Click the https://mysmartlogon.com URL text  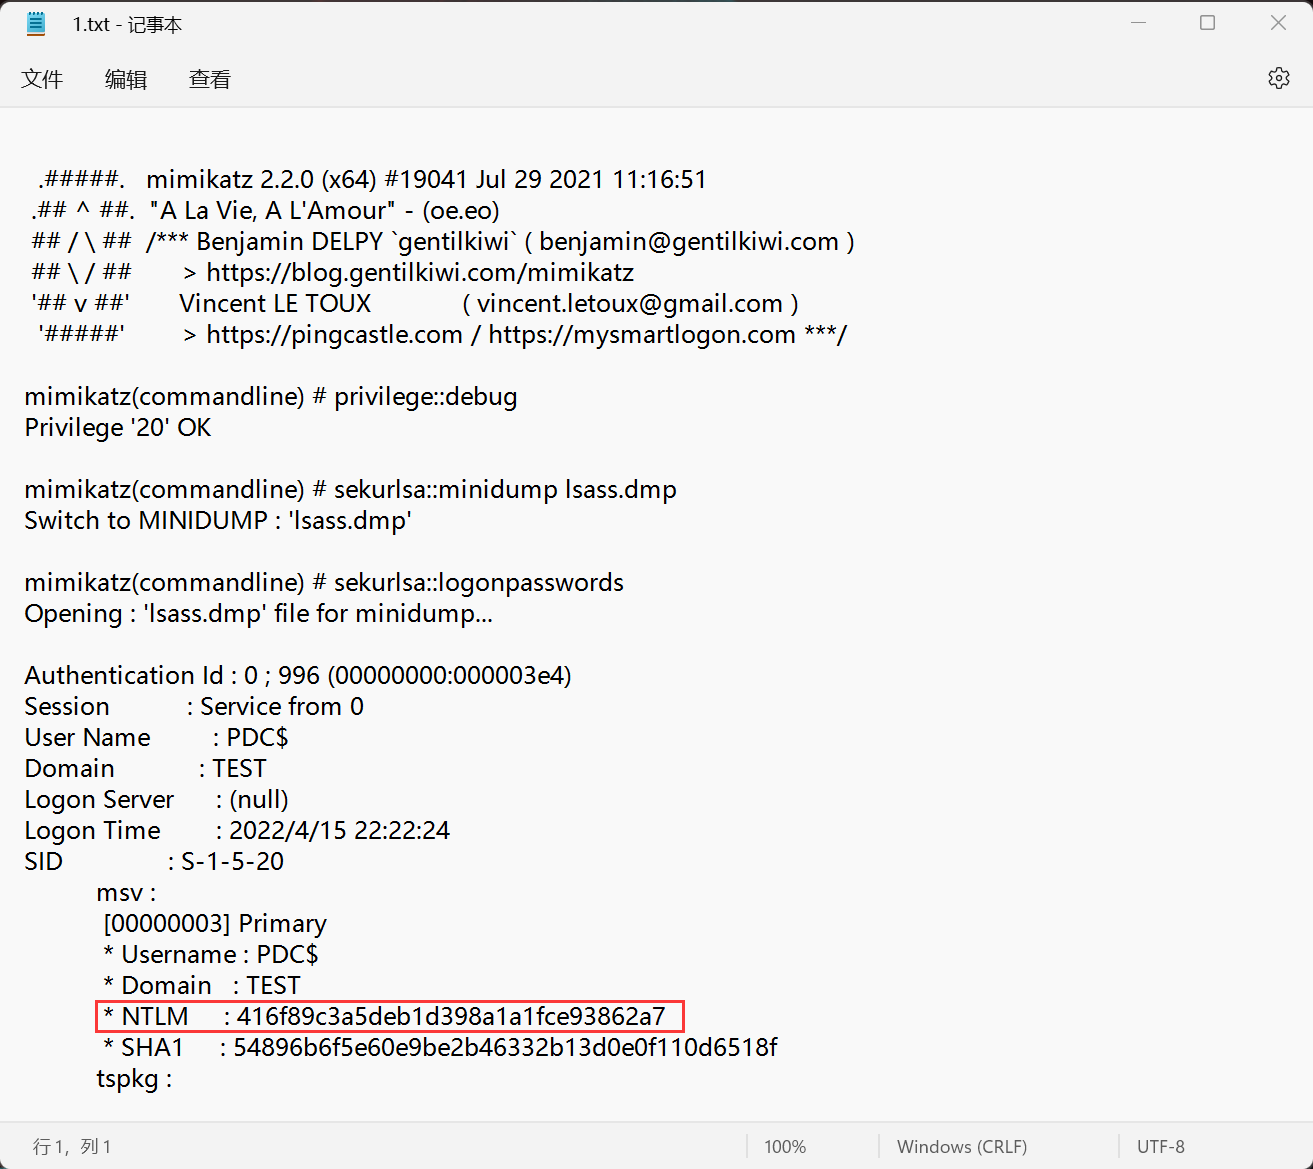[642, 334]
